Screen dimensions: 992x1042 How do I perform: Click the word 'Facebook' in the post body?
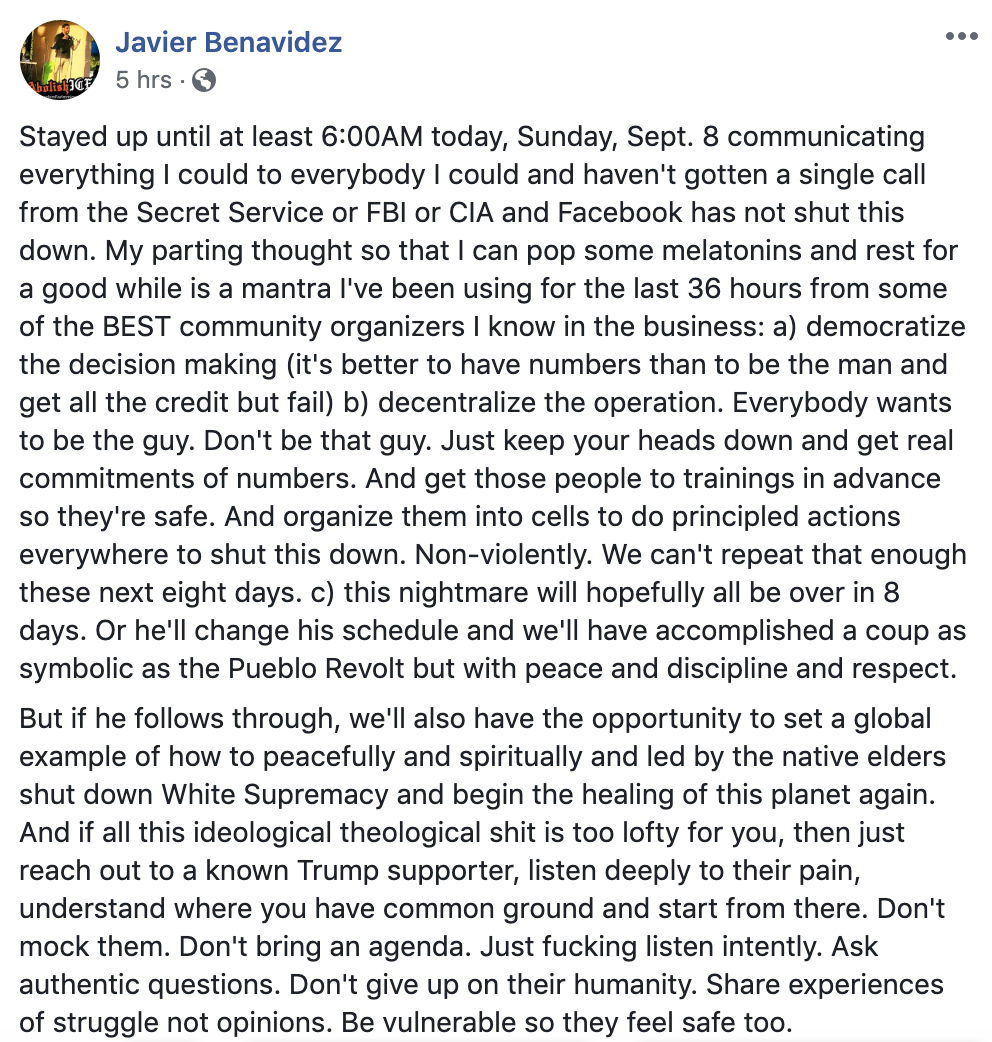tap(619, 213)
